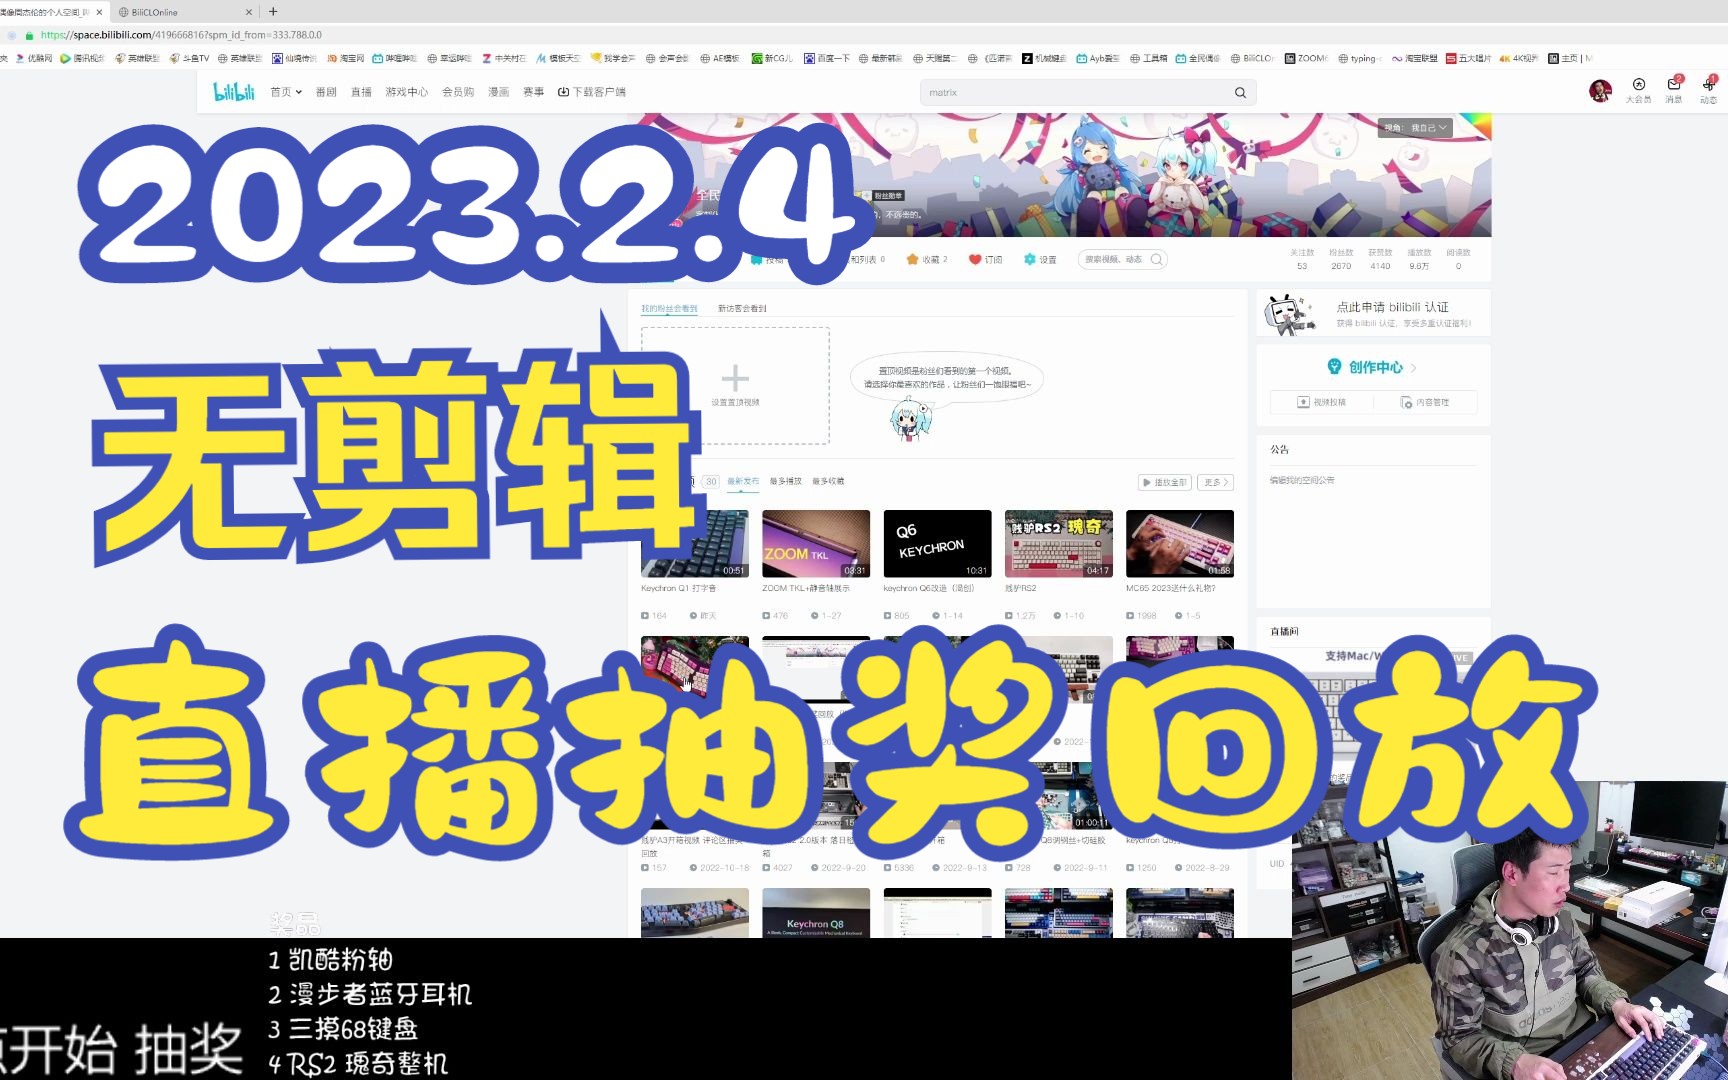Click the bilibili logo

[234, 92]
